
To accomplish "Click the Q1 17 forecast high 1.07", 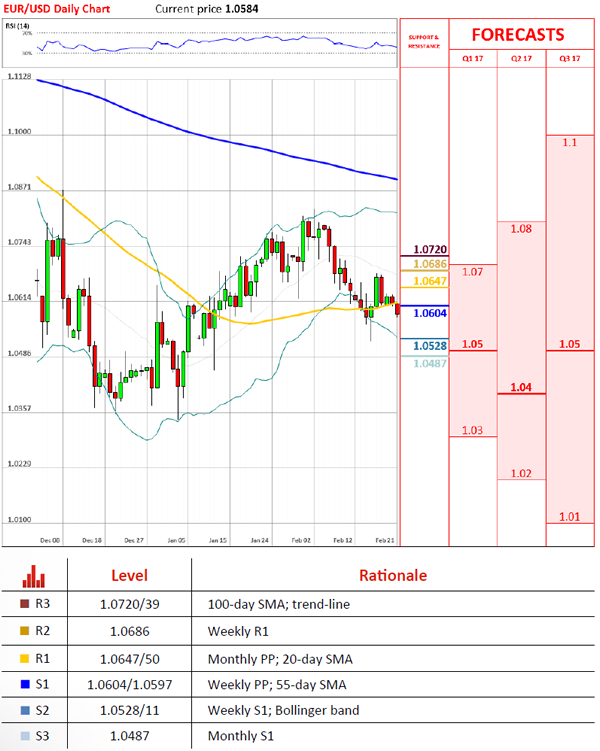I will [473, 272].
